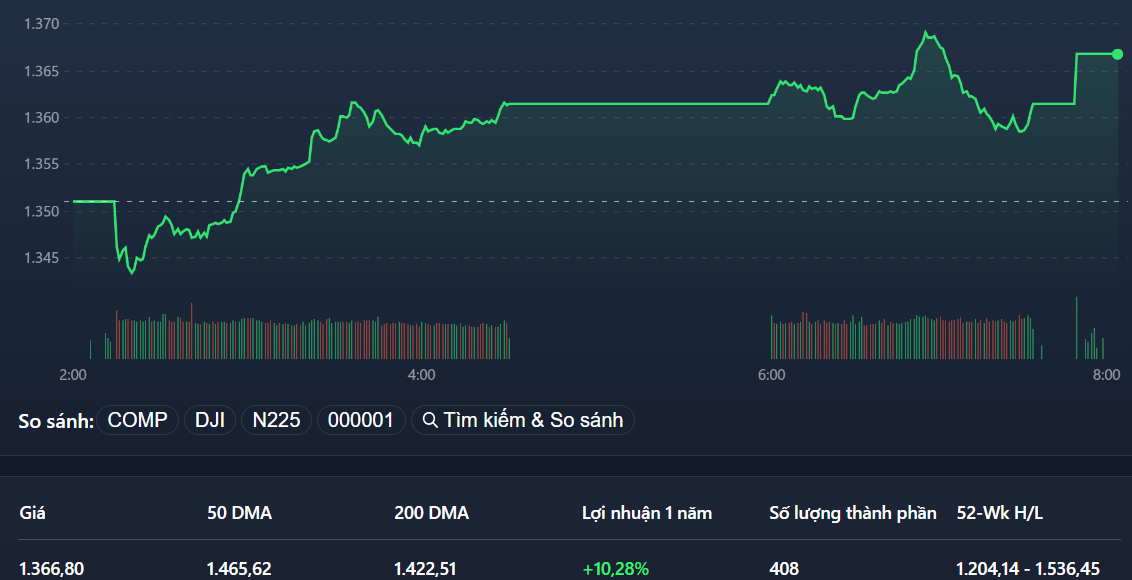Select the 000001 comparison chip
Viewport: 1132px width, 580px height.
coord(361,419)
